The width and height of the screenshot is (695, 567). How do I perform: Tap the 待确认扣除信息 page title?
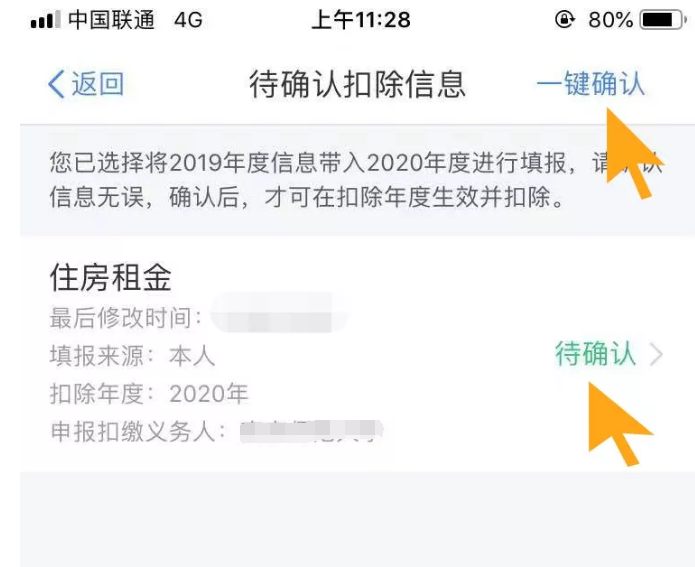(x=357, y=84)
